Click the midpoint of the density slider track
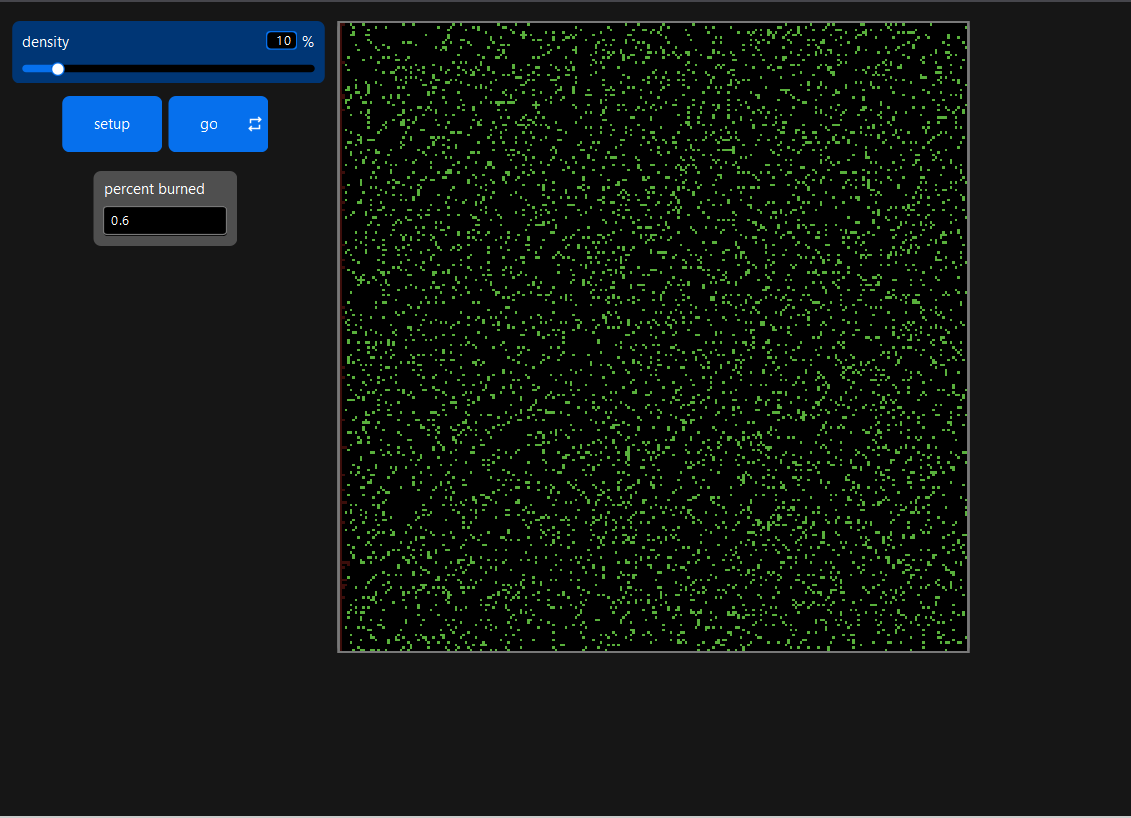 [x=168, y=69]
